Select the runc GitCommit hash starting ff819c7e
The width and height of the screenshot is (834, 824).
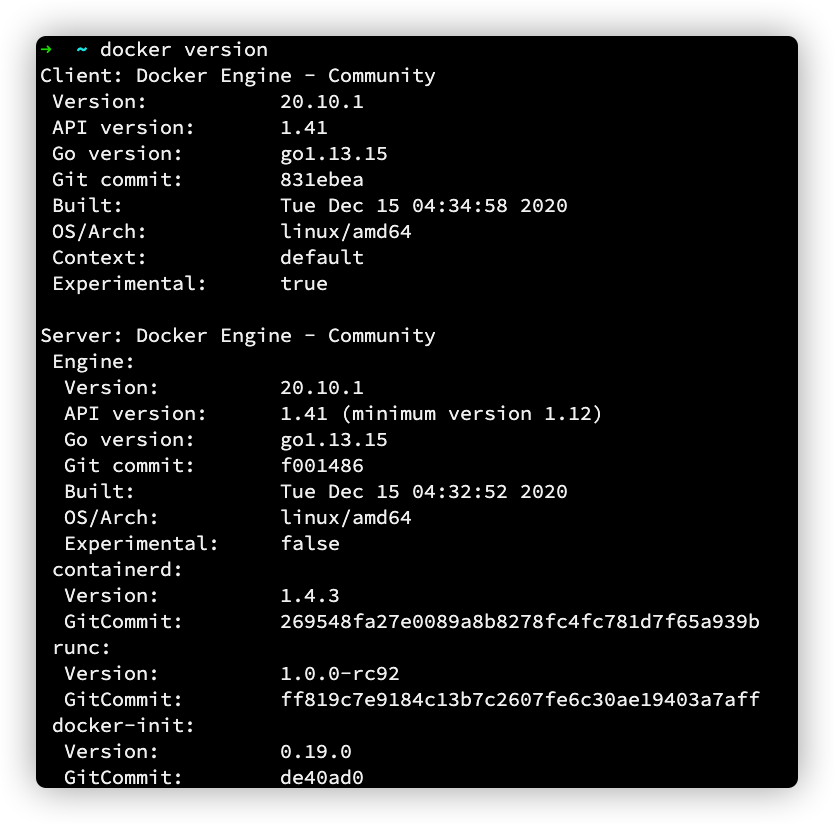click(520, 699)
